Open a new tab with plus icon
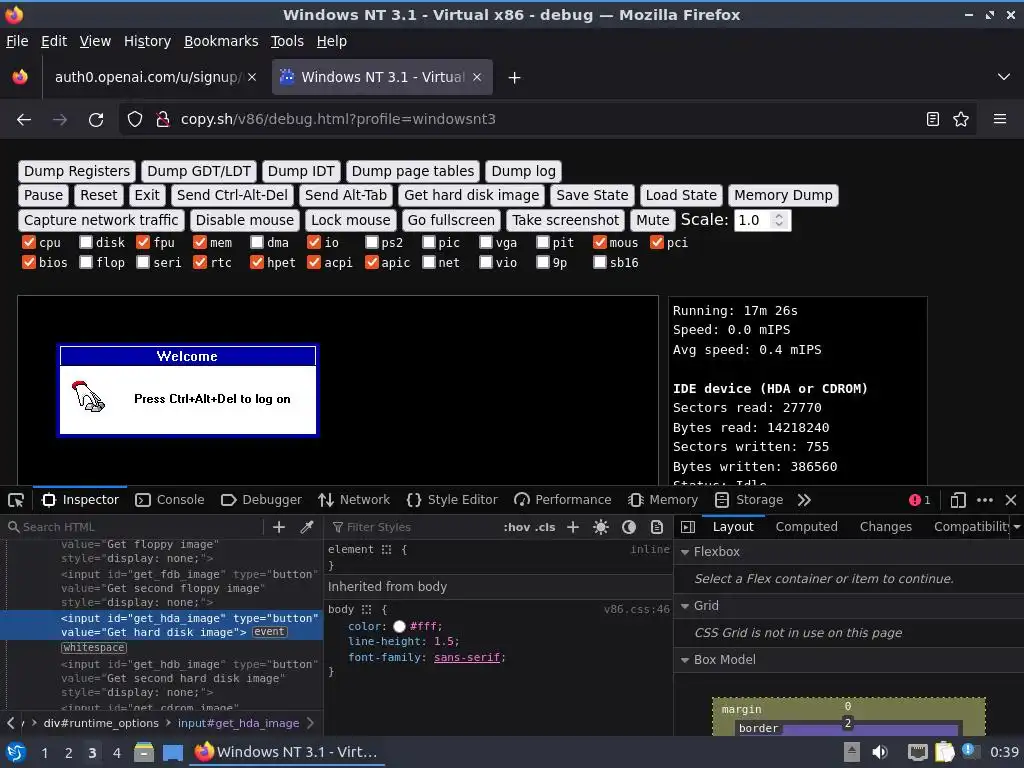The width and height of the screenshot is (1024, 768). (515, 78)
